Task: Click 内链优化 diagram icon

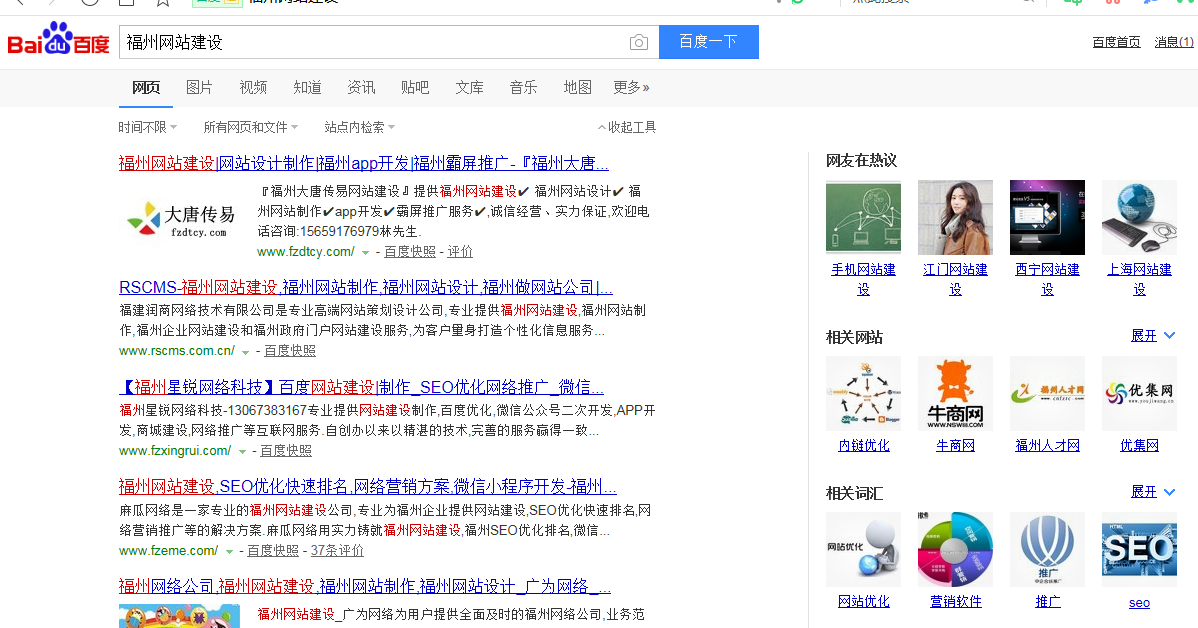Action: click(863, 393)
